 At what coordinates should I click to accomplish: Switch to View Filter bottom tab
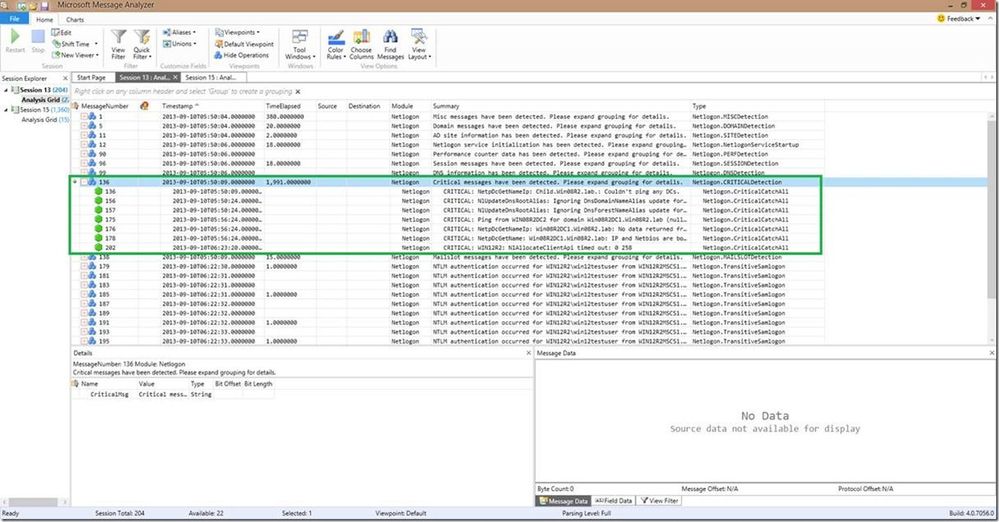click(659, 501)
